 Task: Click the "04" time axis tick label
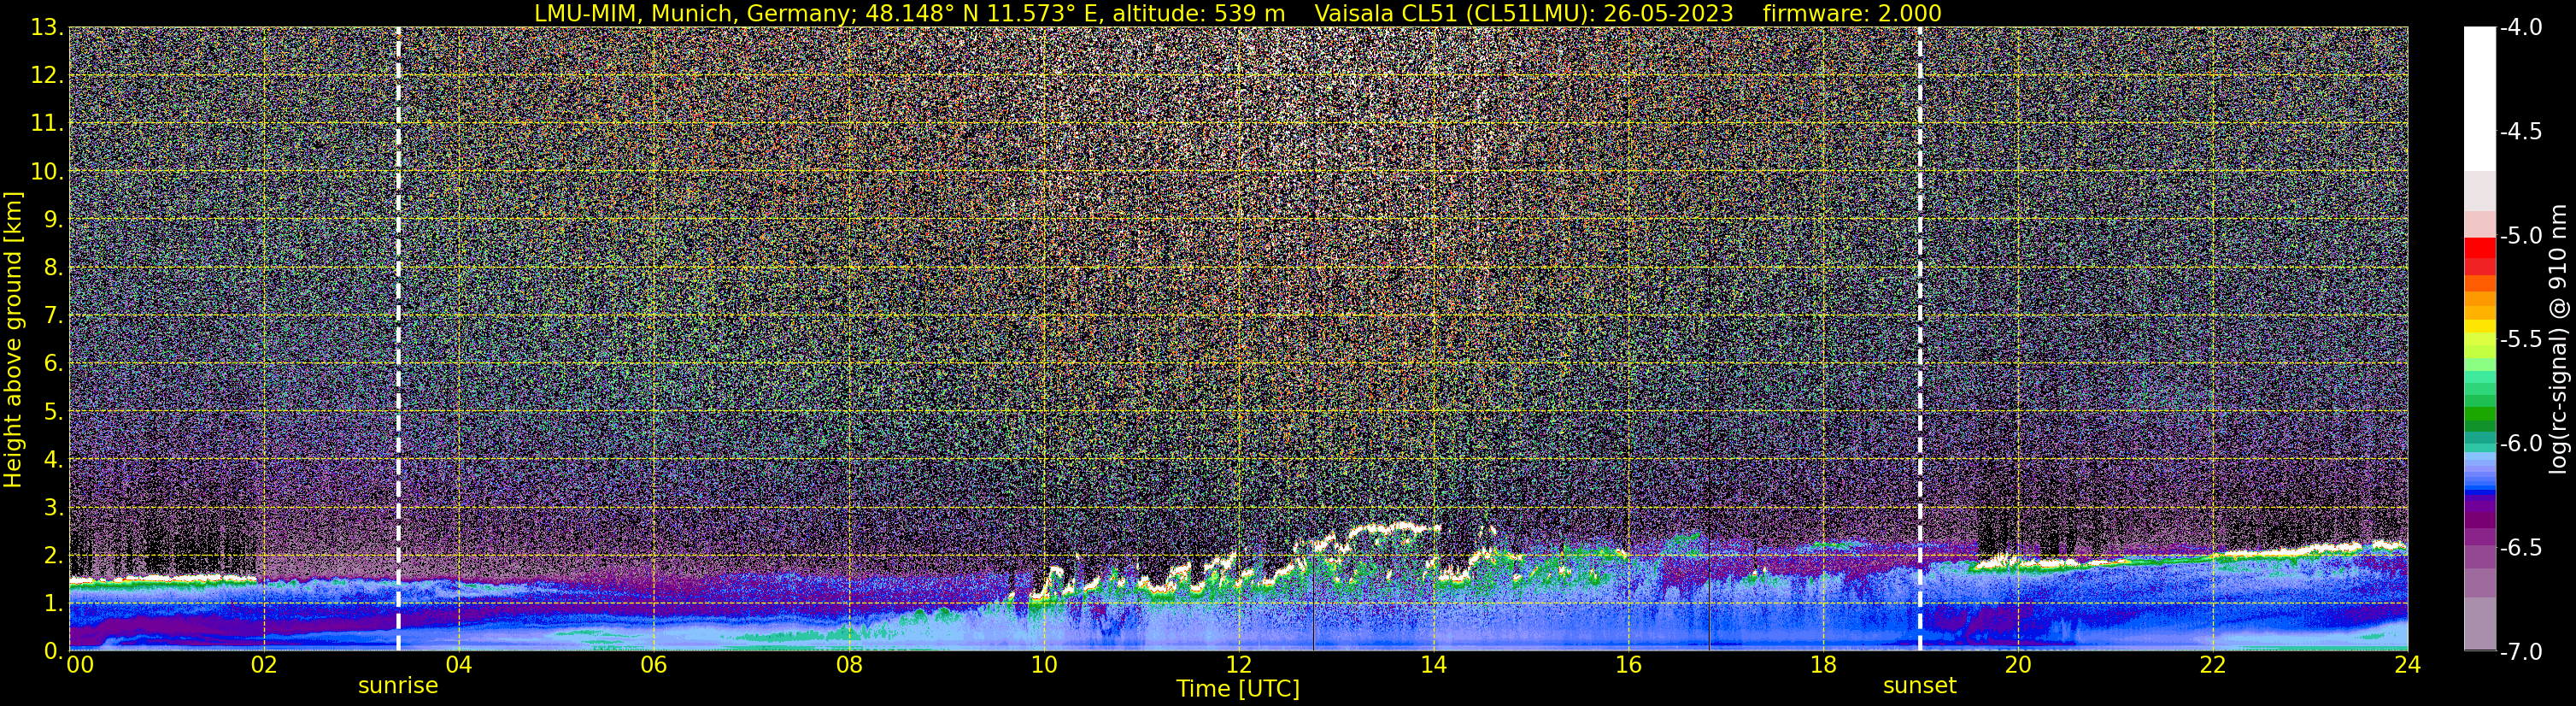tap(458, 665)
